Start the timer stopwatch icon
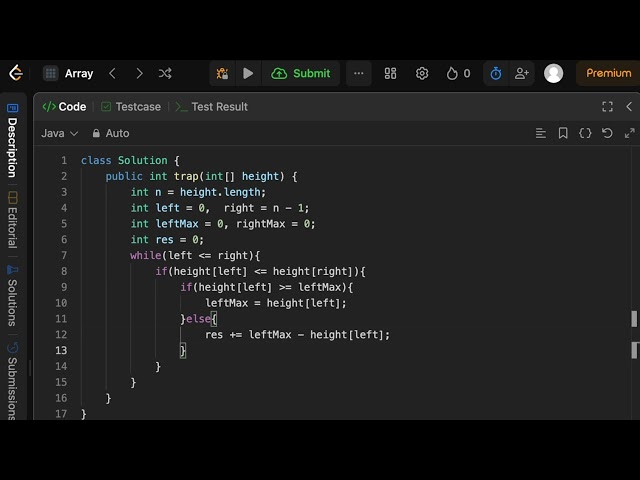 point(496,73)
